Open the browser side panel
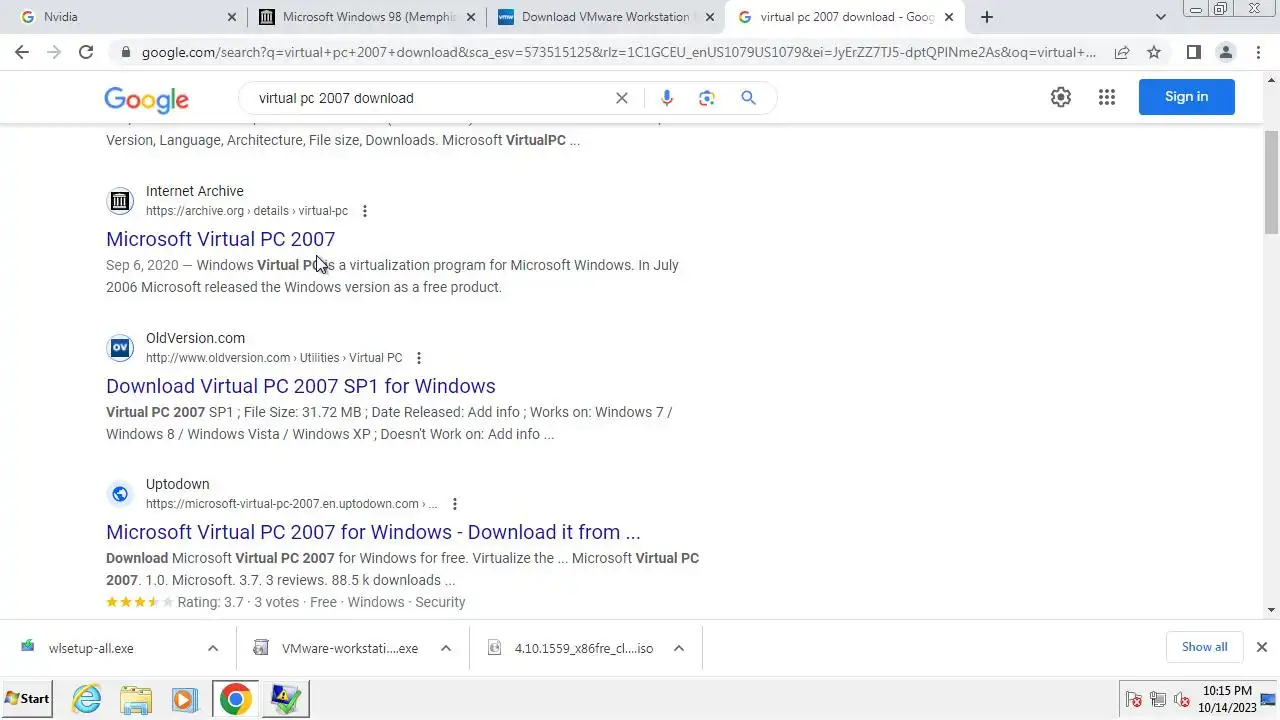The height and width of the screenshot is (720, 1280). coord(1193,52)
